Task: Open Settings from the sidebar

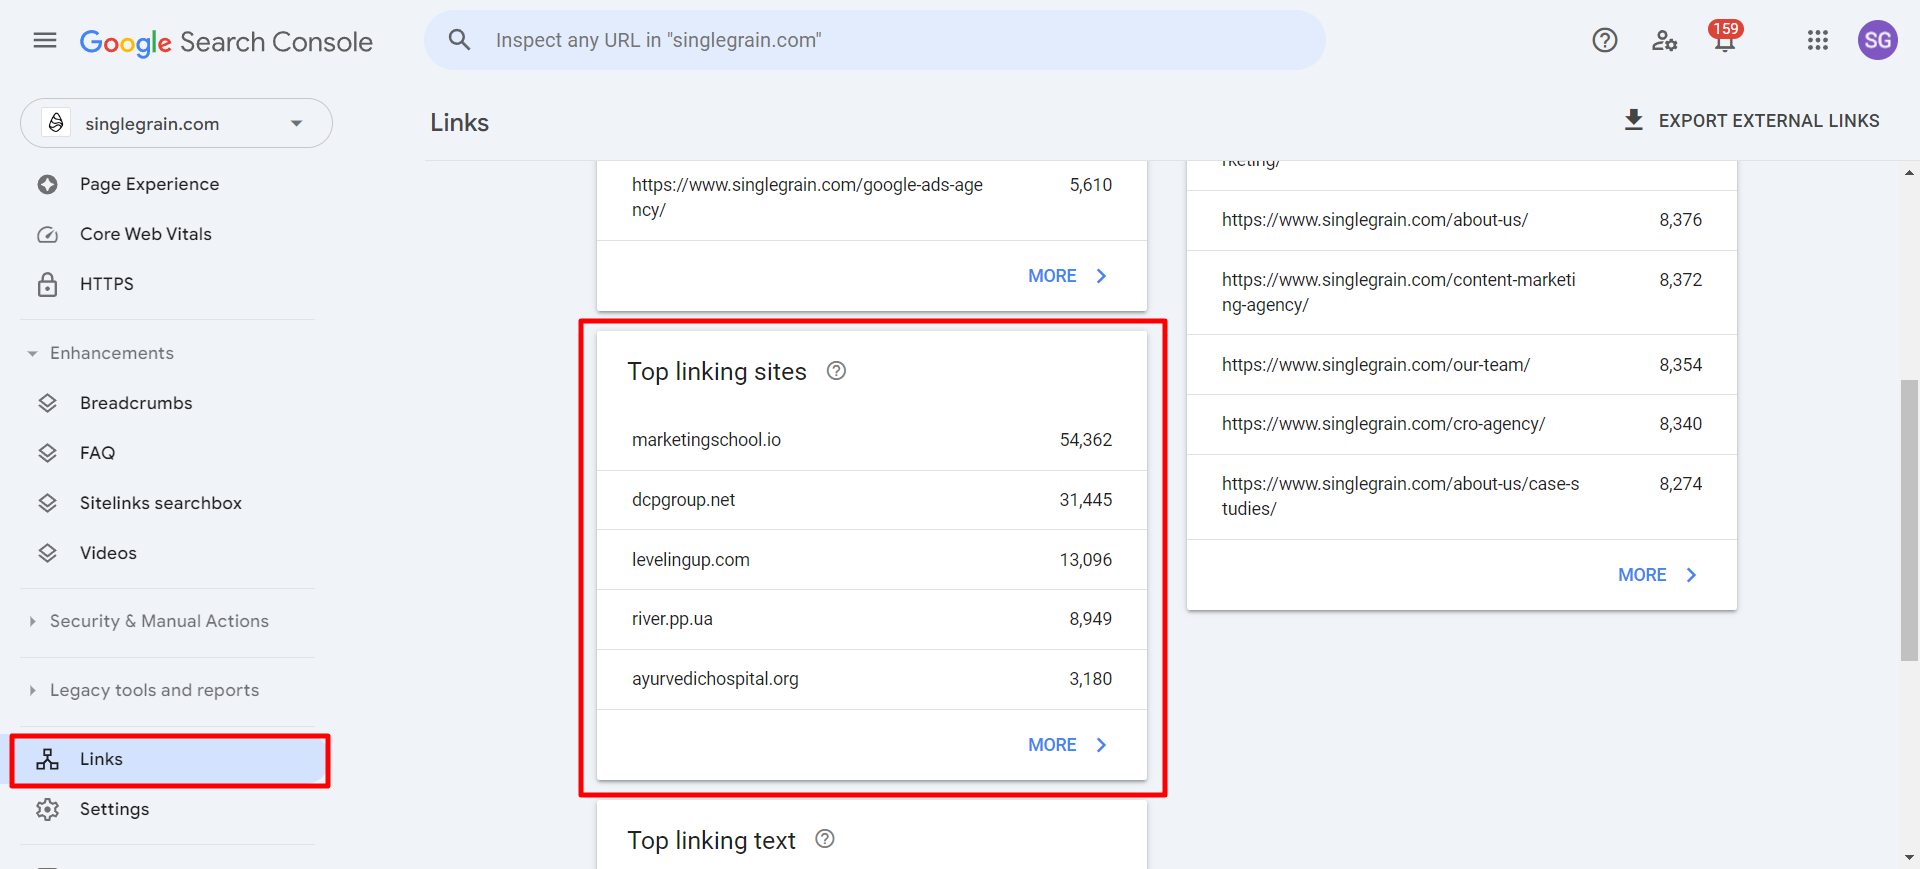Action: click(114, 809)
